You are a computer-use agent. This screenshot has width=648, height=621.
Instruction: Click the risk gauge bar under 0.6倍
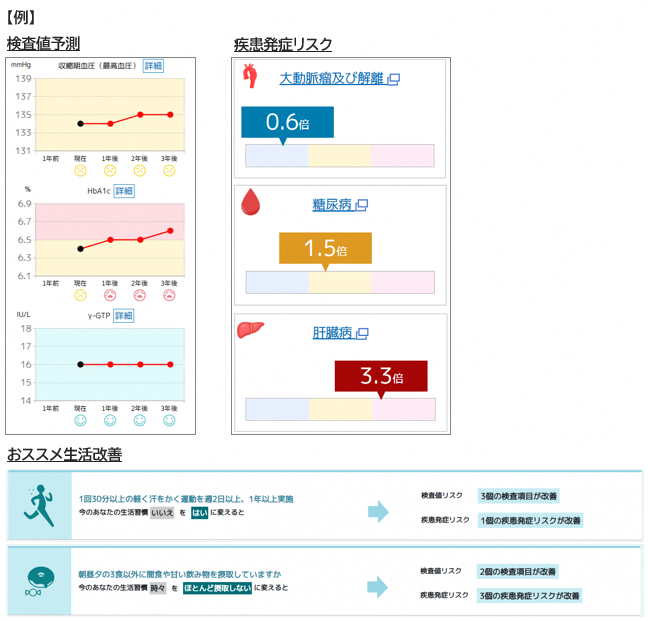340,155
